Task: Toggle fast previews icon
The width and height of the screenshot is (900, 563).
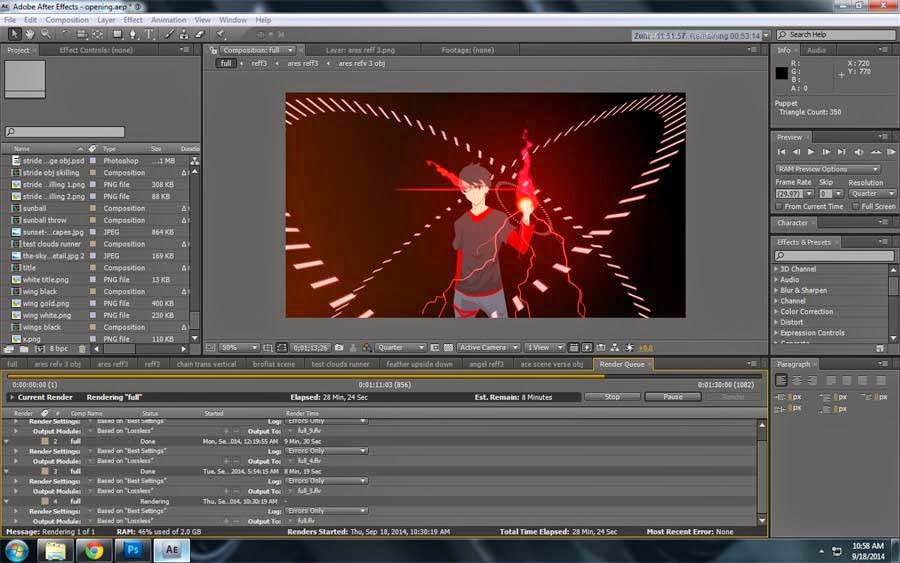Action: [x=587, y=348]
